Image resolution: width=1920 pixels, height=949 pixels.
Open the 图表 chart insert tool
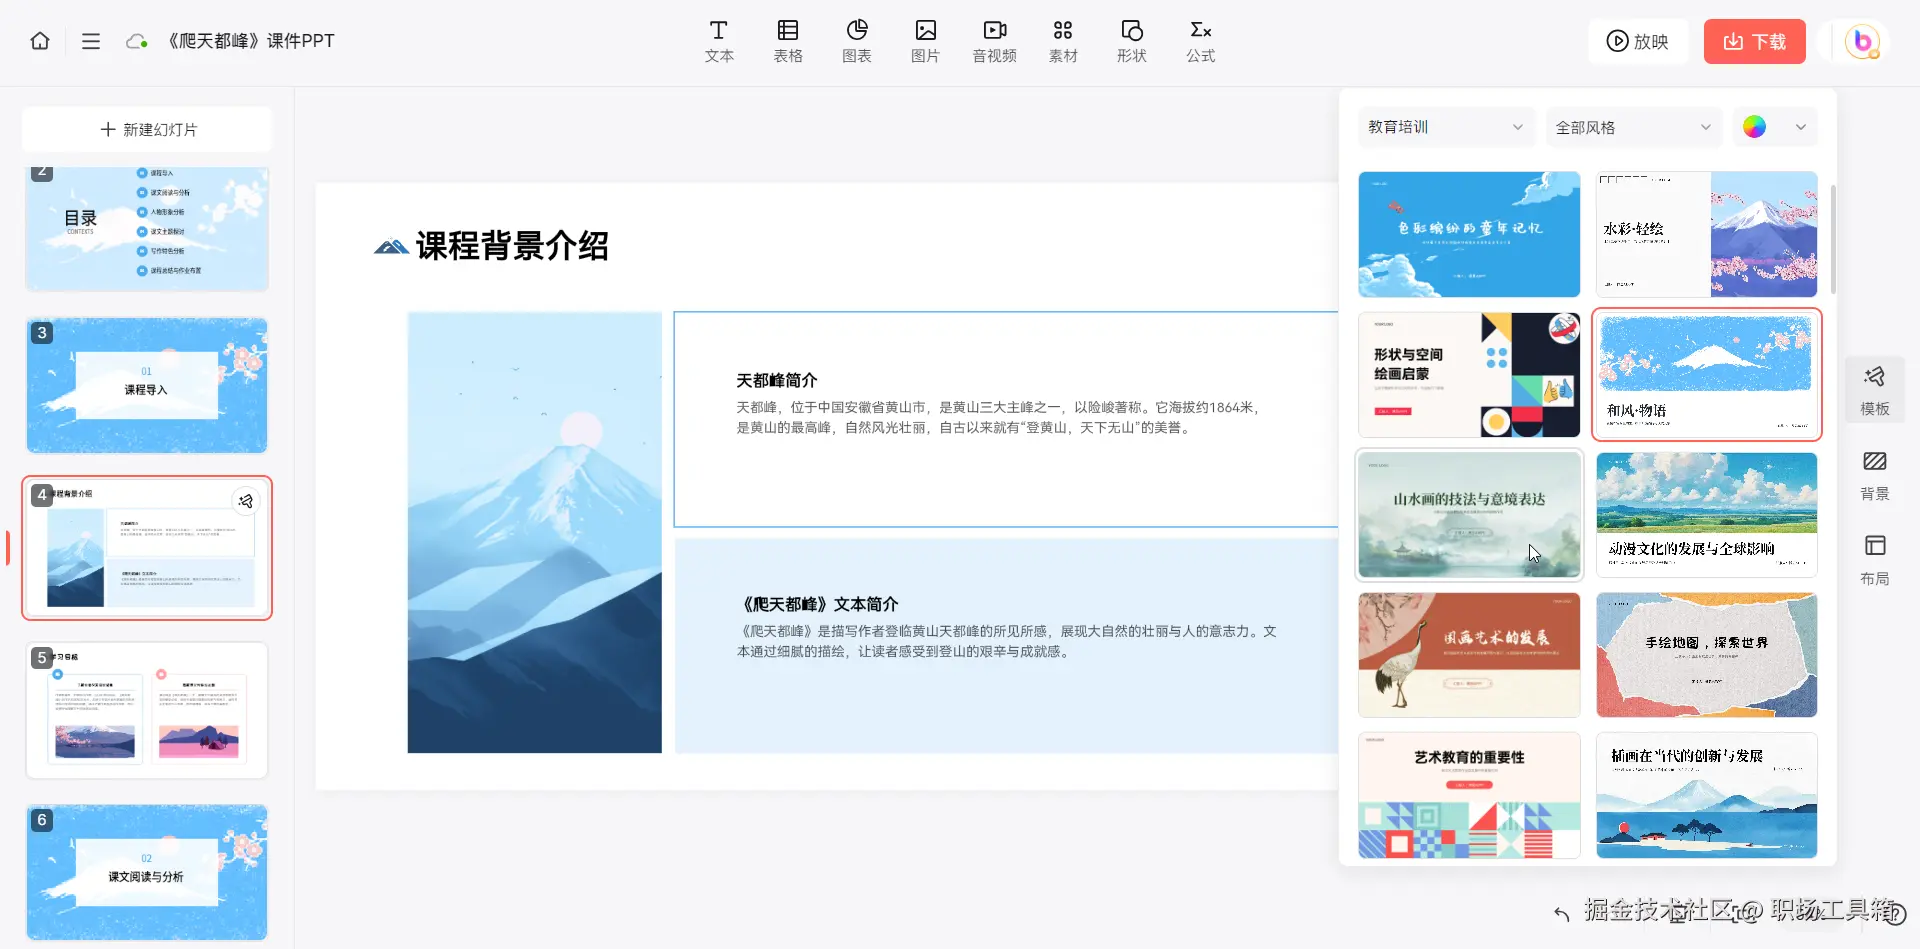pos(856,41)
